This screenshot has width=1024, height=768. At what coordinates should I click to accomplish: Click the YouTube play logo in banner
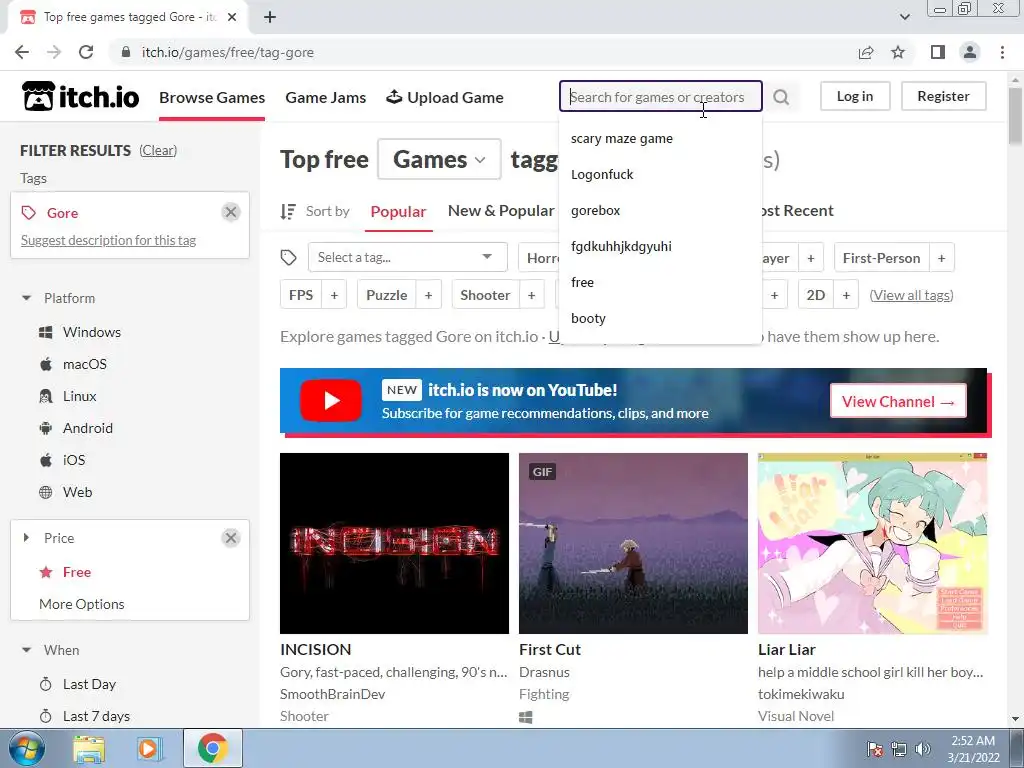click(331, 400)
